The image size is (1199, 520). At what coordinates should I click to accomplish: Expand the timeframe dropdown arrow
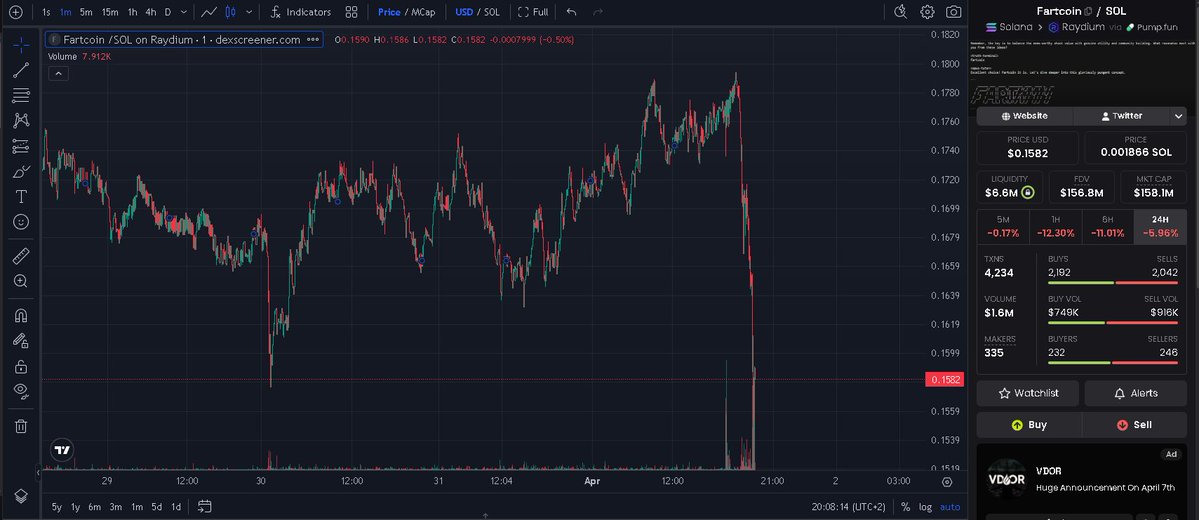(184, 12)
